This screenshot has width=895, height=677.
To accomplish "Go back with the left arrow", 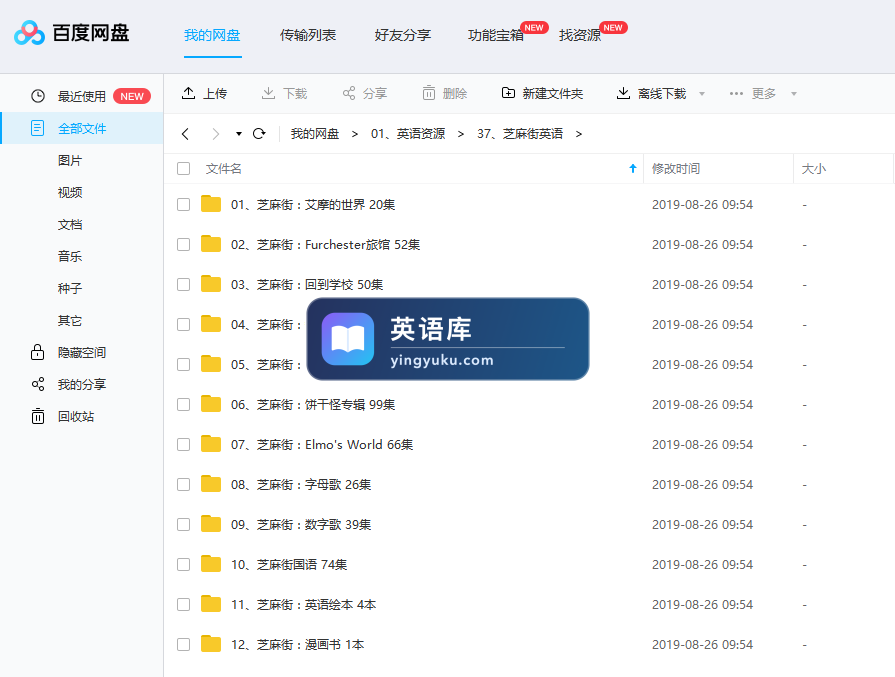I will (185, 134).
